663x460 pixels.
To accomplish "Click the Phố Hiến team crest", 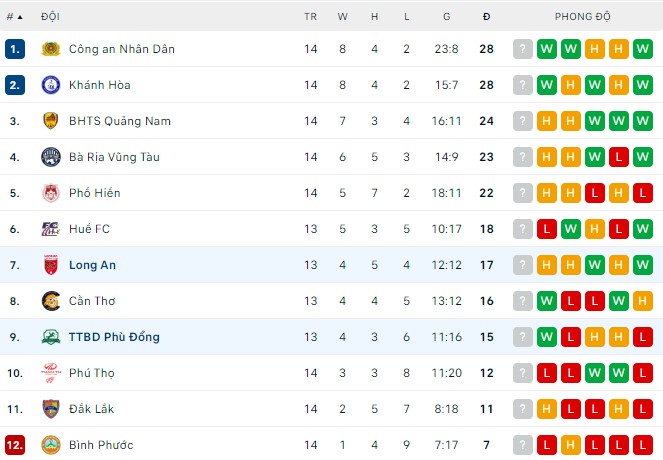I will (50, 193).
